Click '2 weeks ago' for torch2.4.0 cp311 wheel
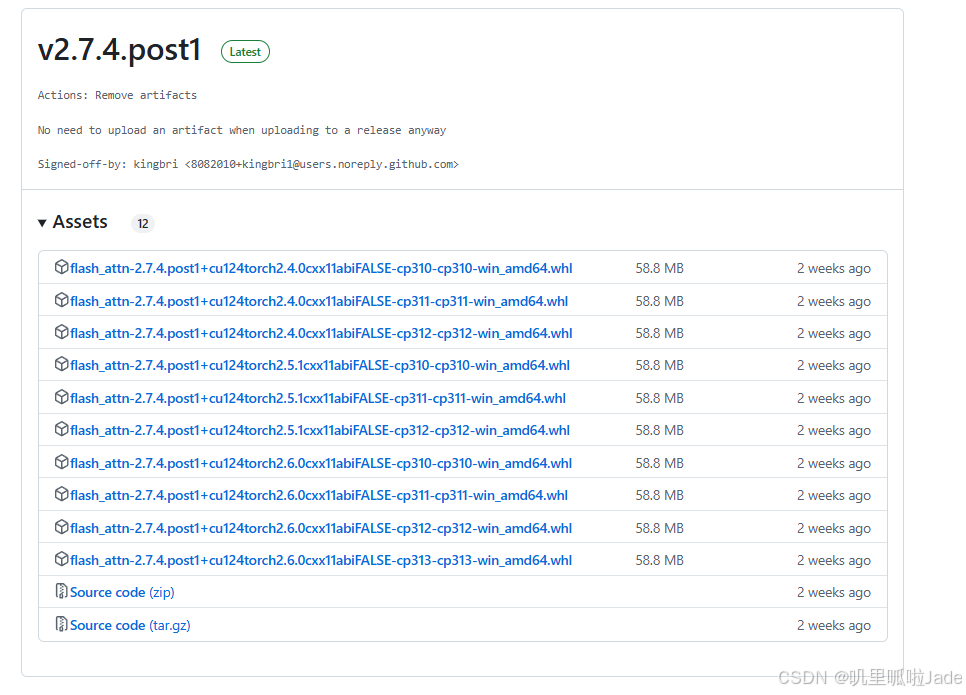Screen dimensions: 966x695 pyautogui.click(x=834, y=301)
